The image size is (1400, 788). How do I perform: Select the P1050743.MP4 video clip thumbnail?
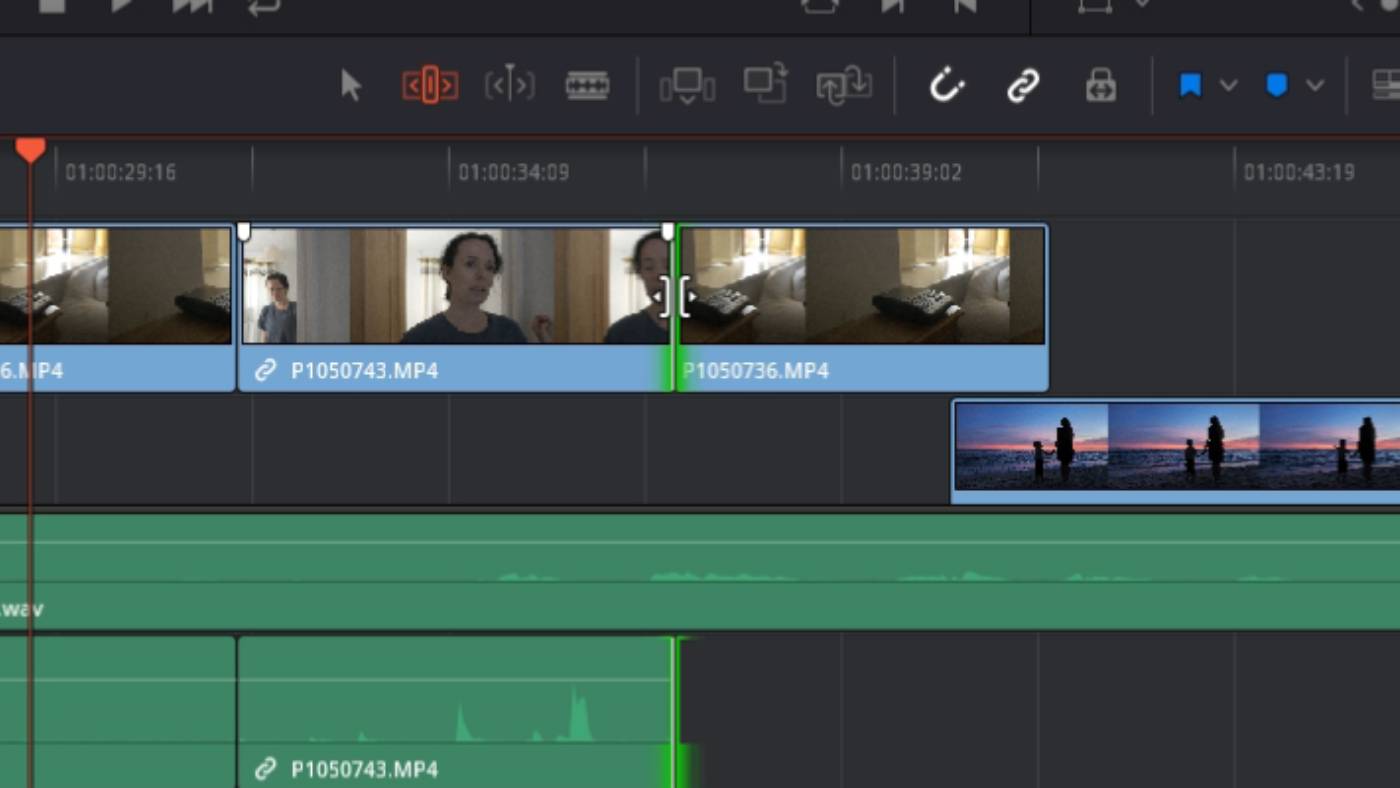[456, 286]
